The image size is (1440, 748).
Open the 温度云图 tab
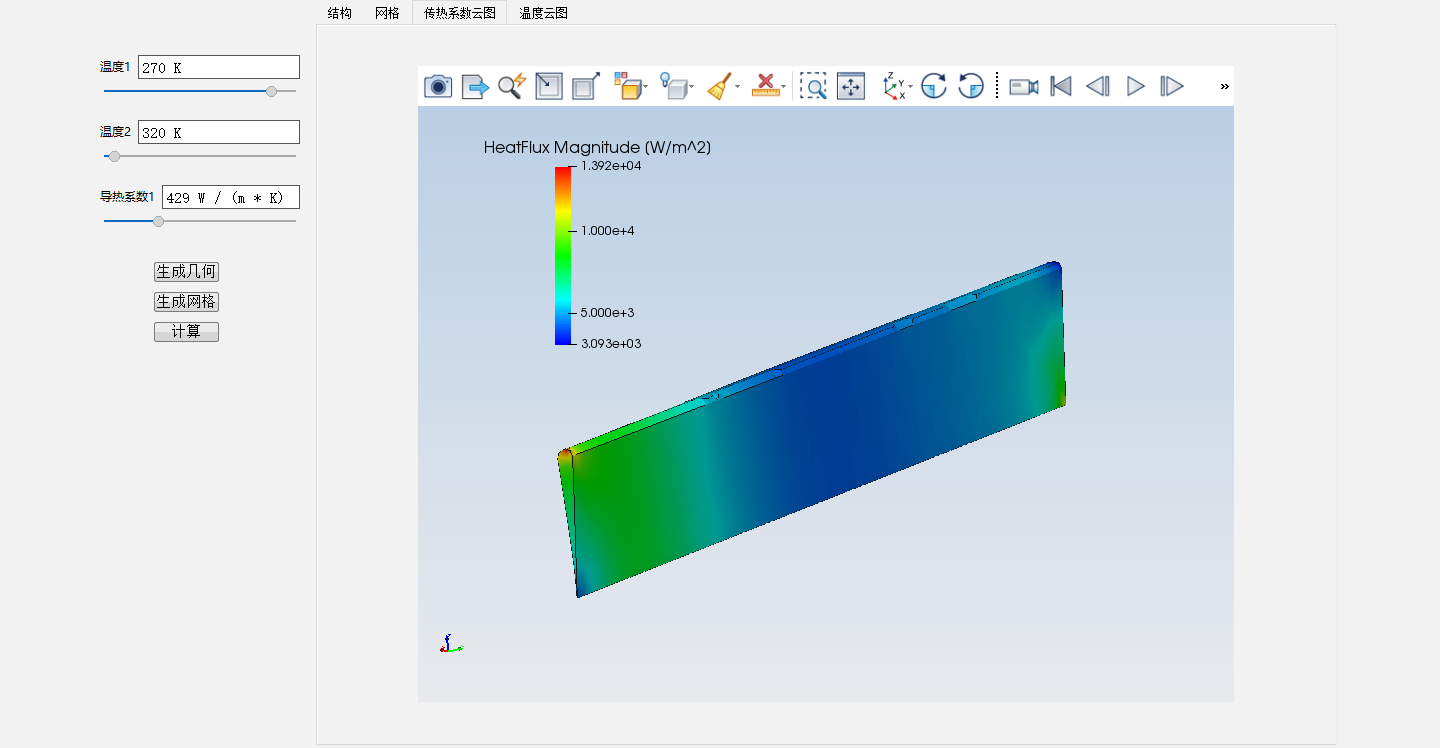pyautogui.click(x=543, y=13)
